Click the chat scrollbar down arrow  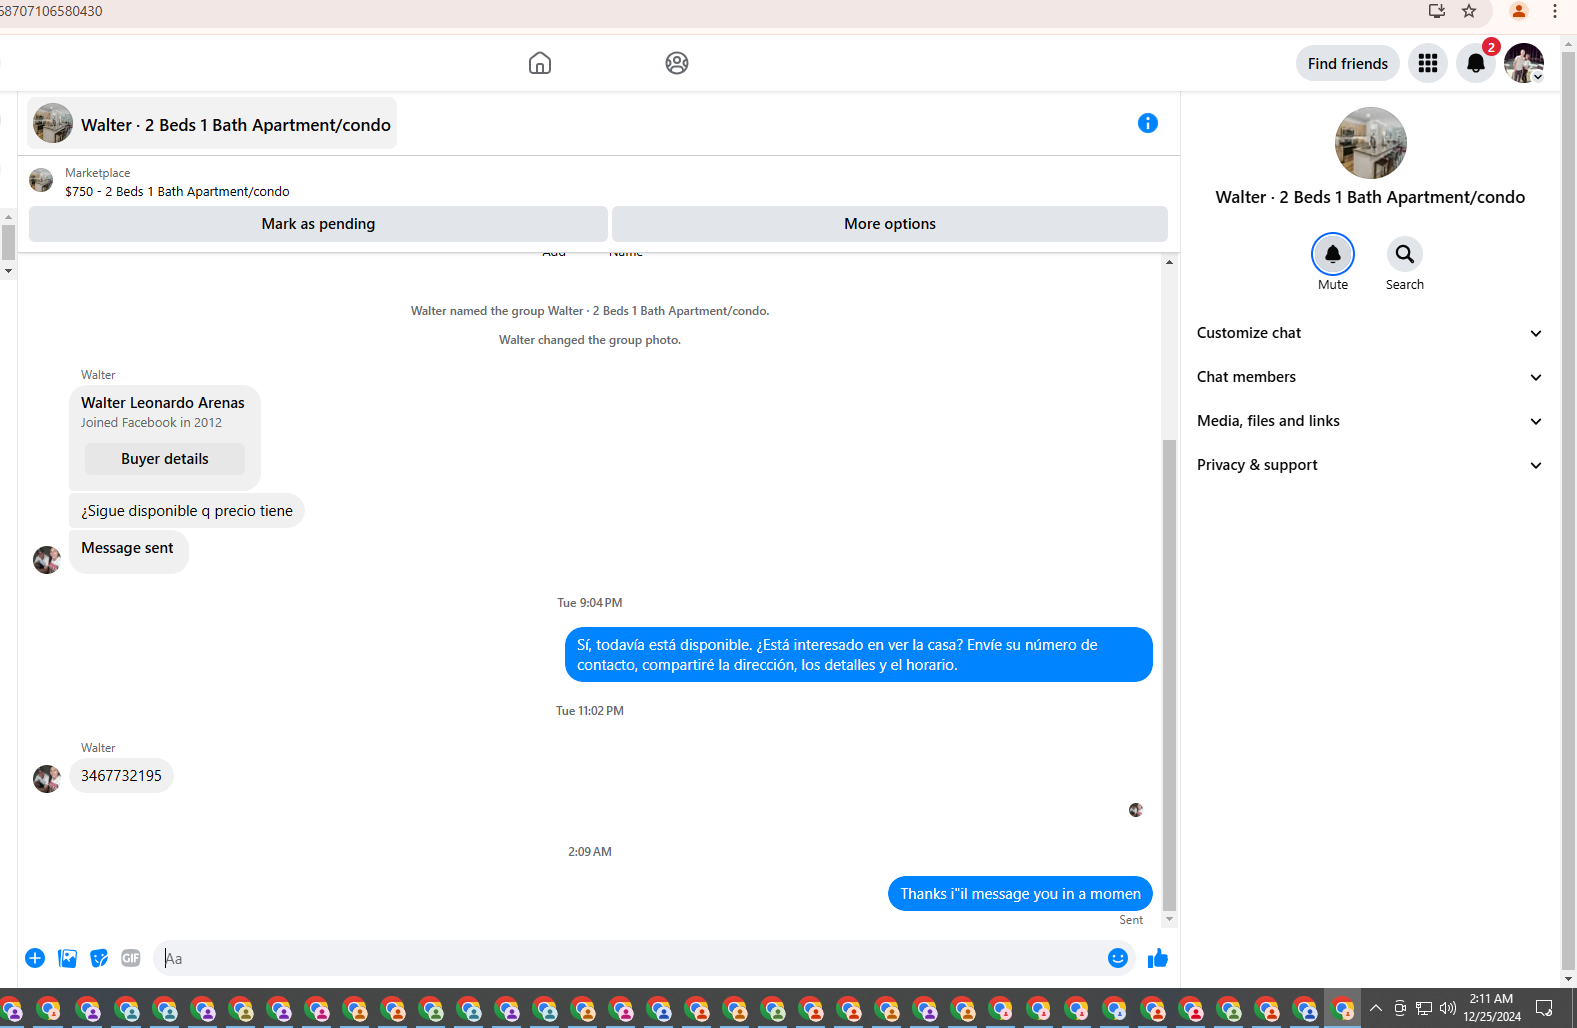point(1169,919)
